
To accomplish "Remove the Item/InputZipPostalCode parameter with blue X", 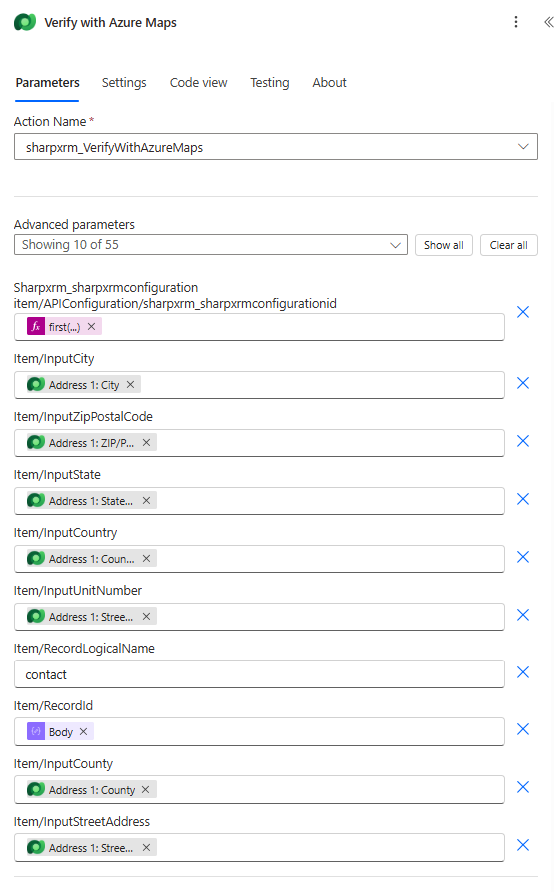I will coord(523,441).
